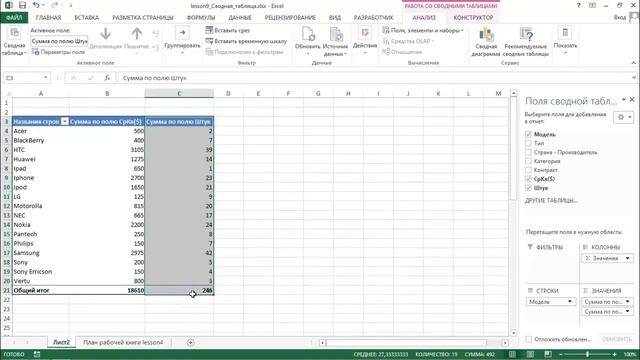Switch to Page Break Preview in status bar
Image resolution: width=640 pixels, height=360 pixels.
[x=548, y=354]
